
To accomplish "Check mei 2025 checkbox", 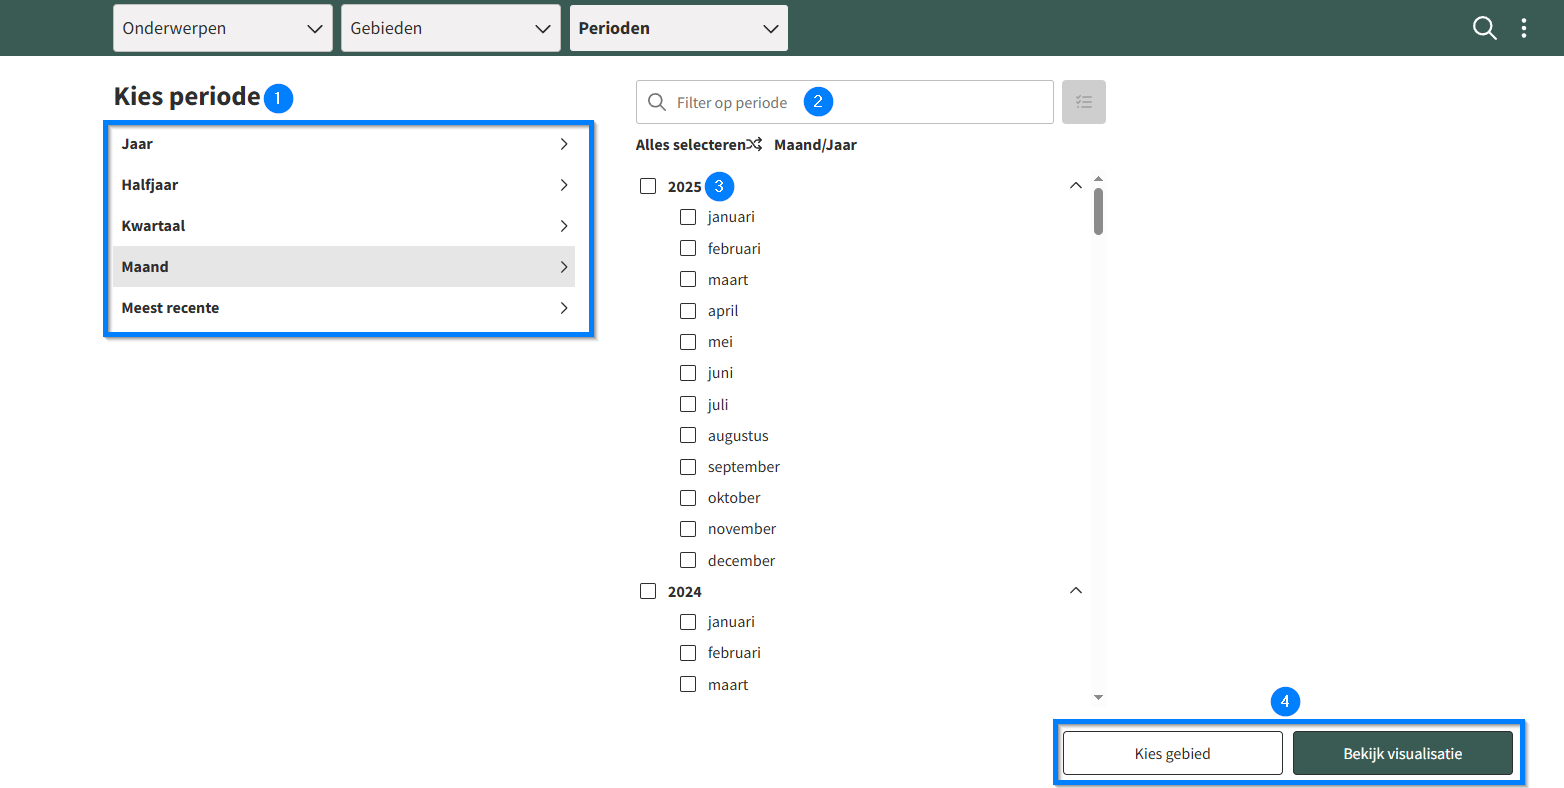I will (688, 342).
